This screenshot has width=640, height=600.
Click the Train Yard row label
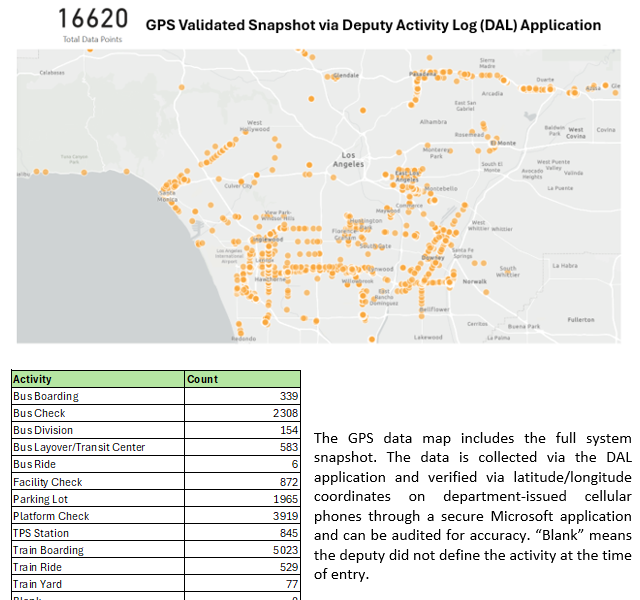(37, 584)
